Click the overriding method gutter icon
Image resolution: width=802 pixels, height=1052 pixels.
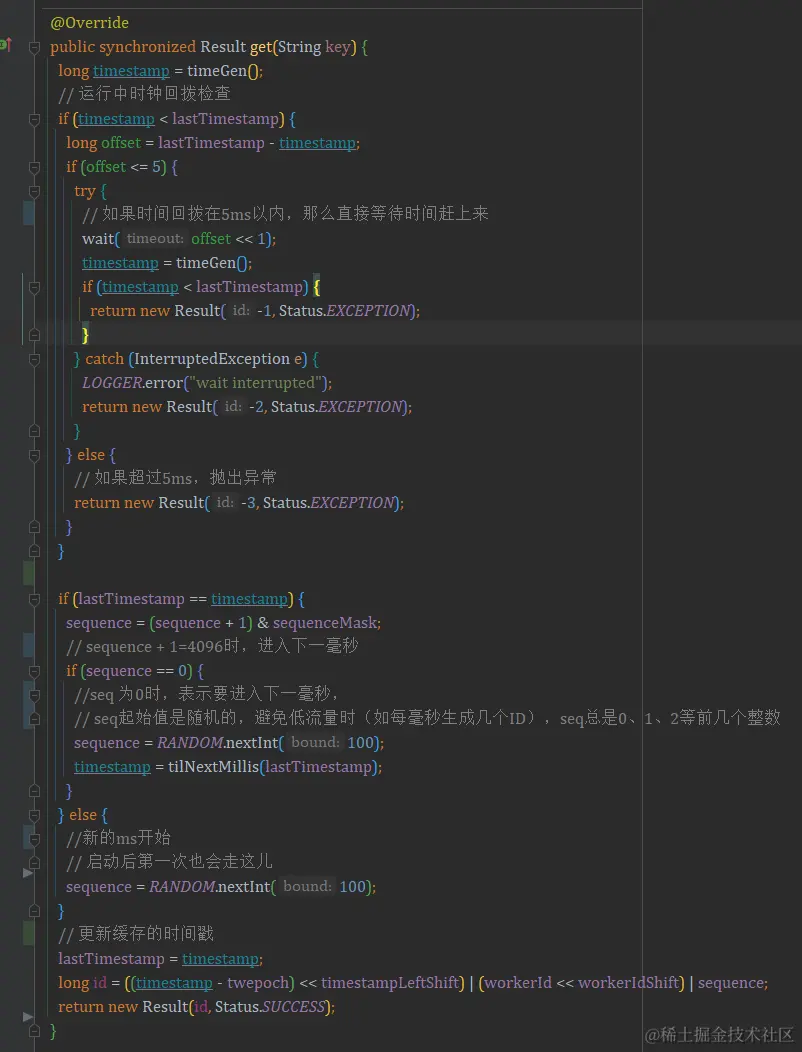5,46
